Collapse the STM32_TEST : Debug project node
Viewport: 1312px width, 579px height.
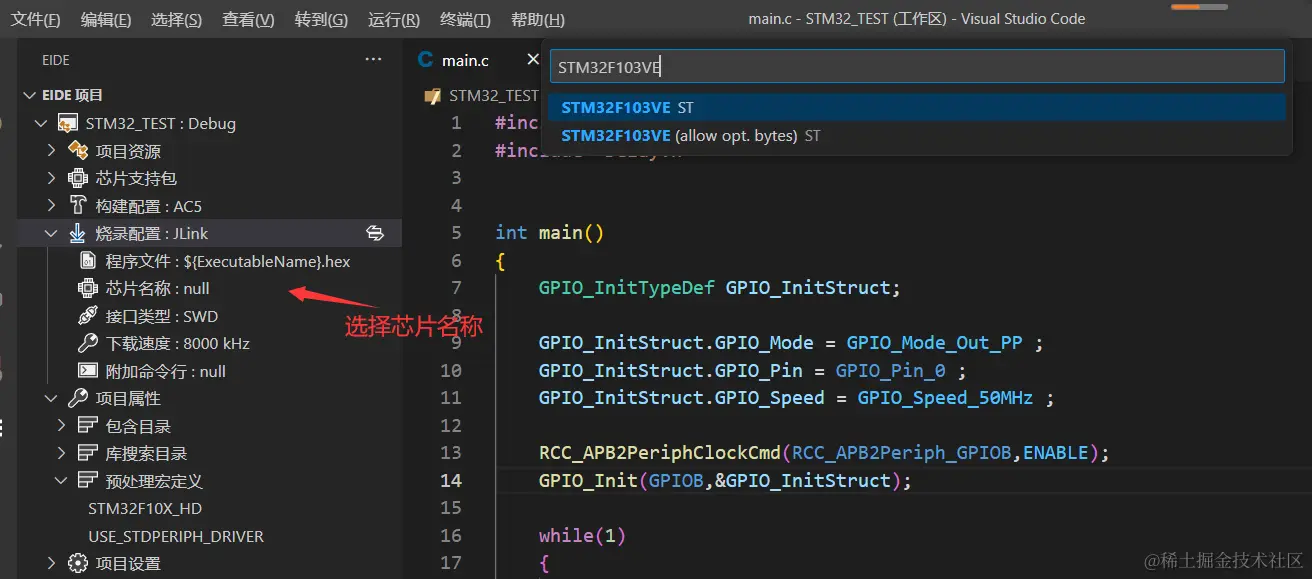[41, 124]
